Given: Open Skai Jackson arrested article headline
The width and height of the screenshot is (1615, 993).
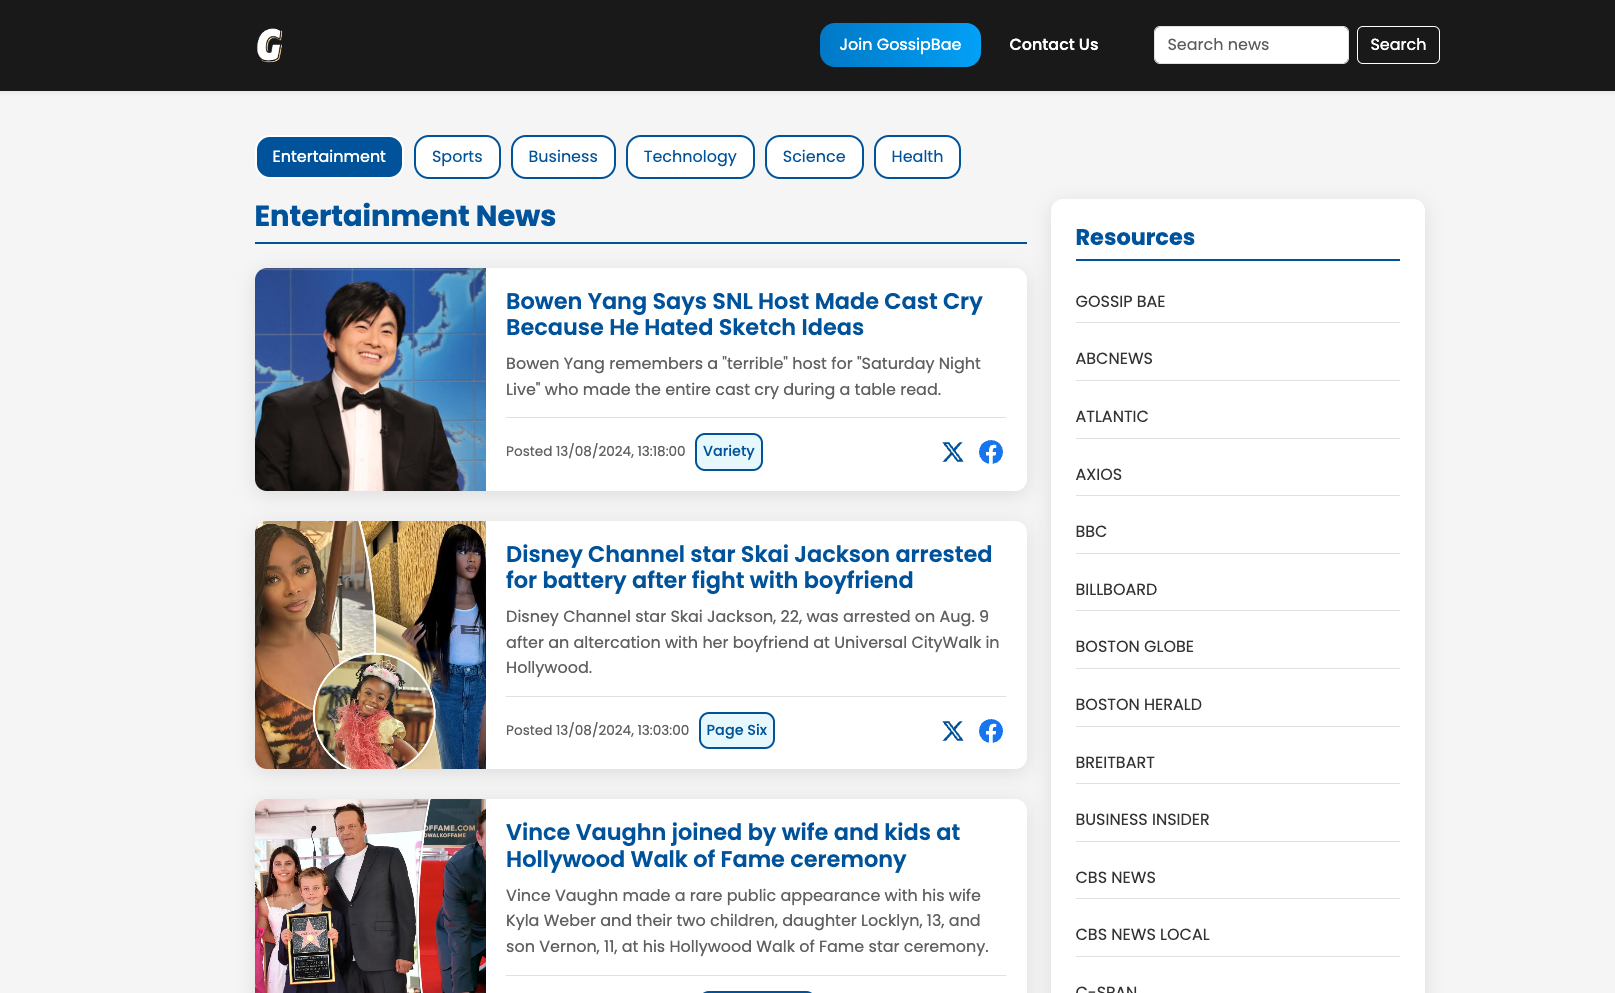Looking at the screenshot, I should 749,568.
